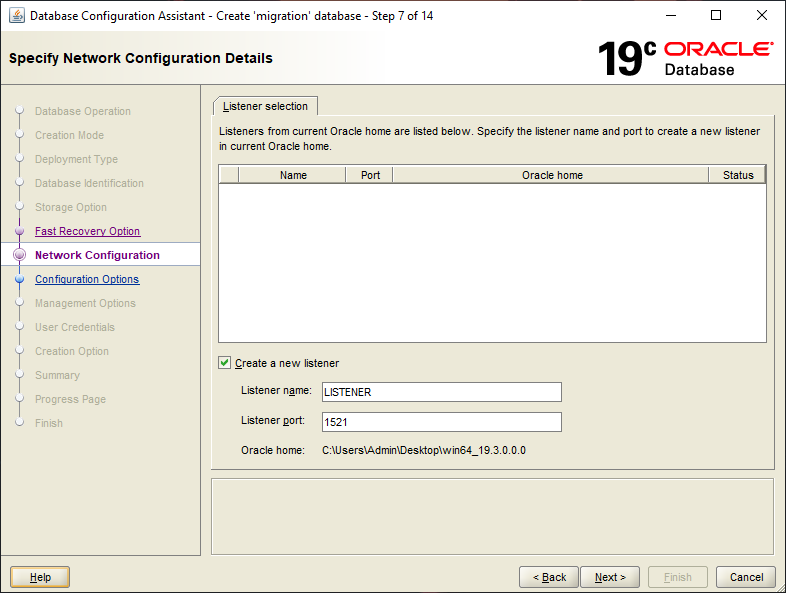
Task: Click the Listener name text field
Action: pos(440,392)
